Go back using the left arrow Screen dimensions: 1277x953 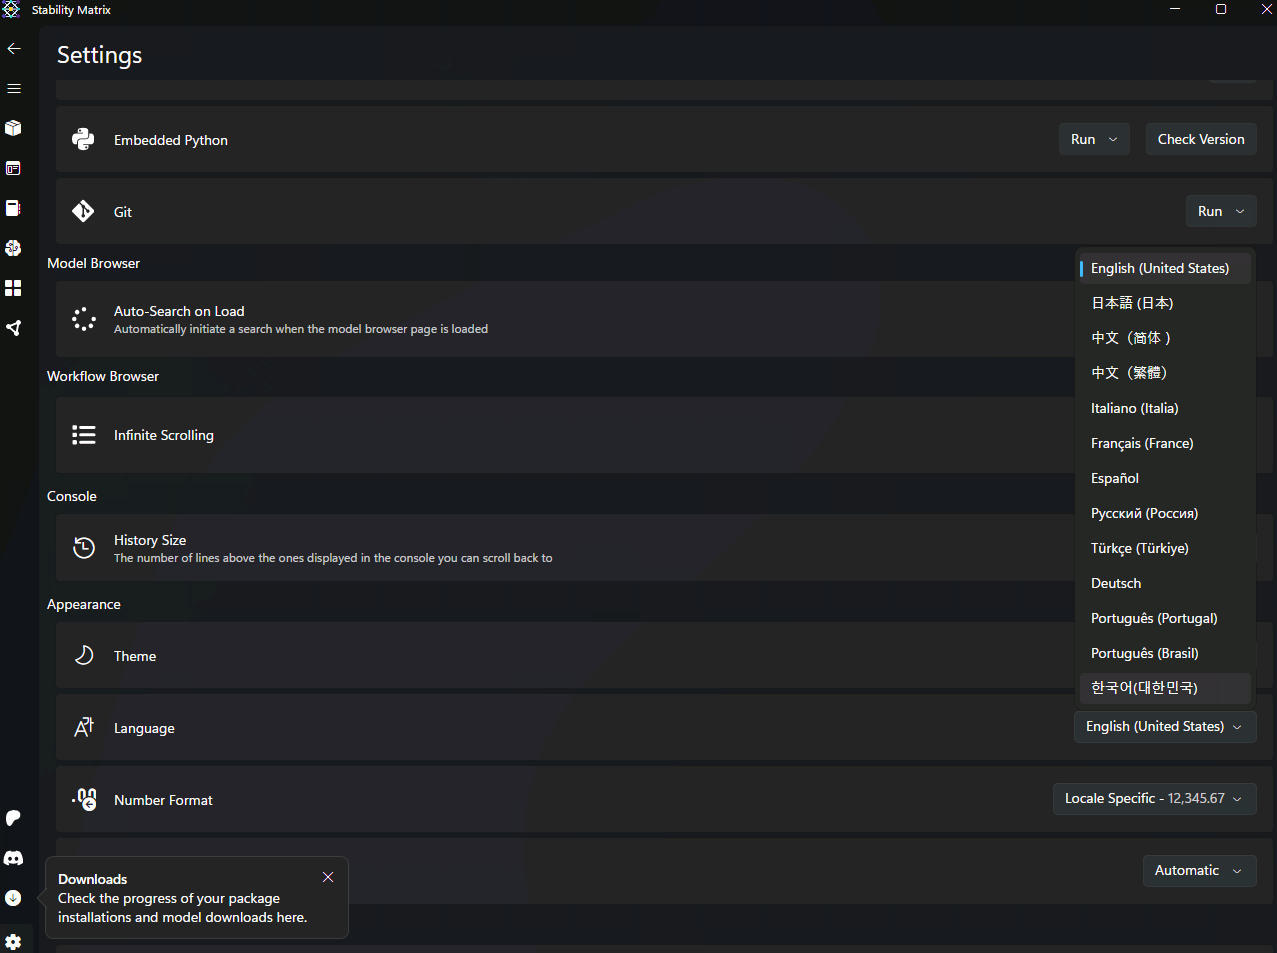tap(14, 48)
